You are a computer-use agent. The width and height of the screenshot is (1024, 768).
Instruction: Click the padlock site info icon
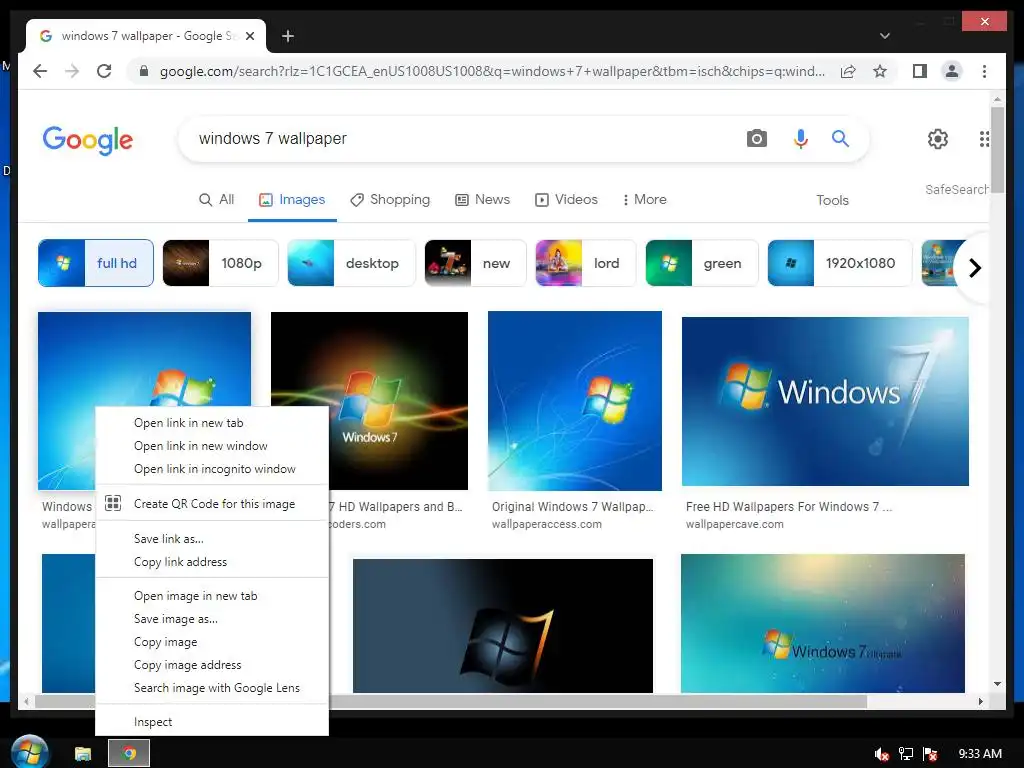pos(144,71)
